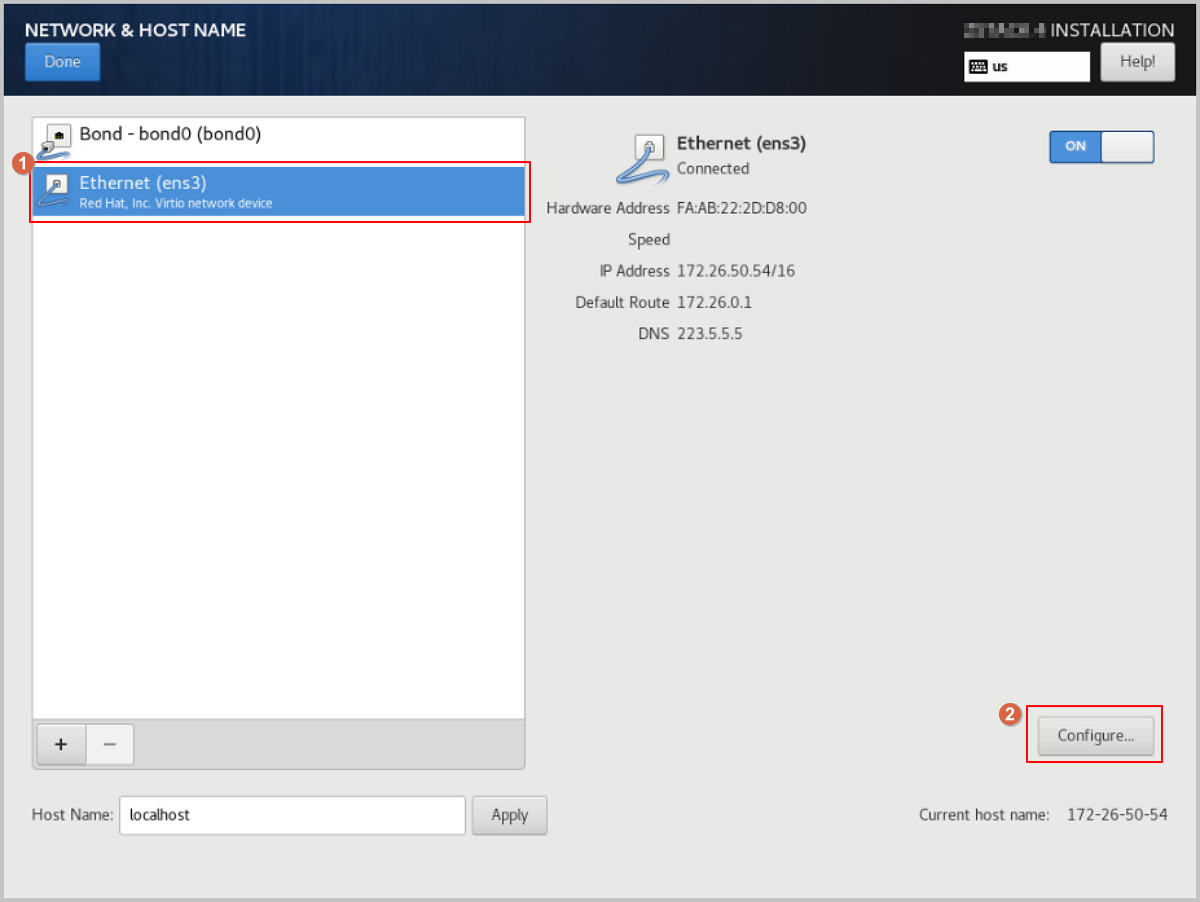Remove selected device with minus button
Screen dimensions: 1200x902
click(x=110, y=745)
